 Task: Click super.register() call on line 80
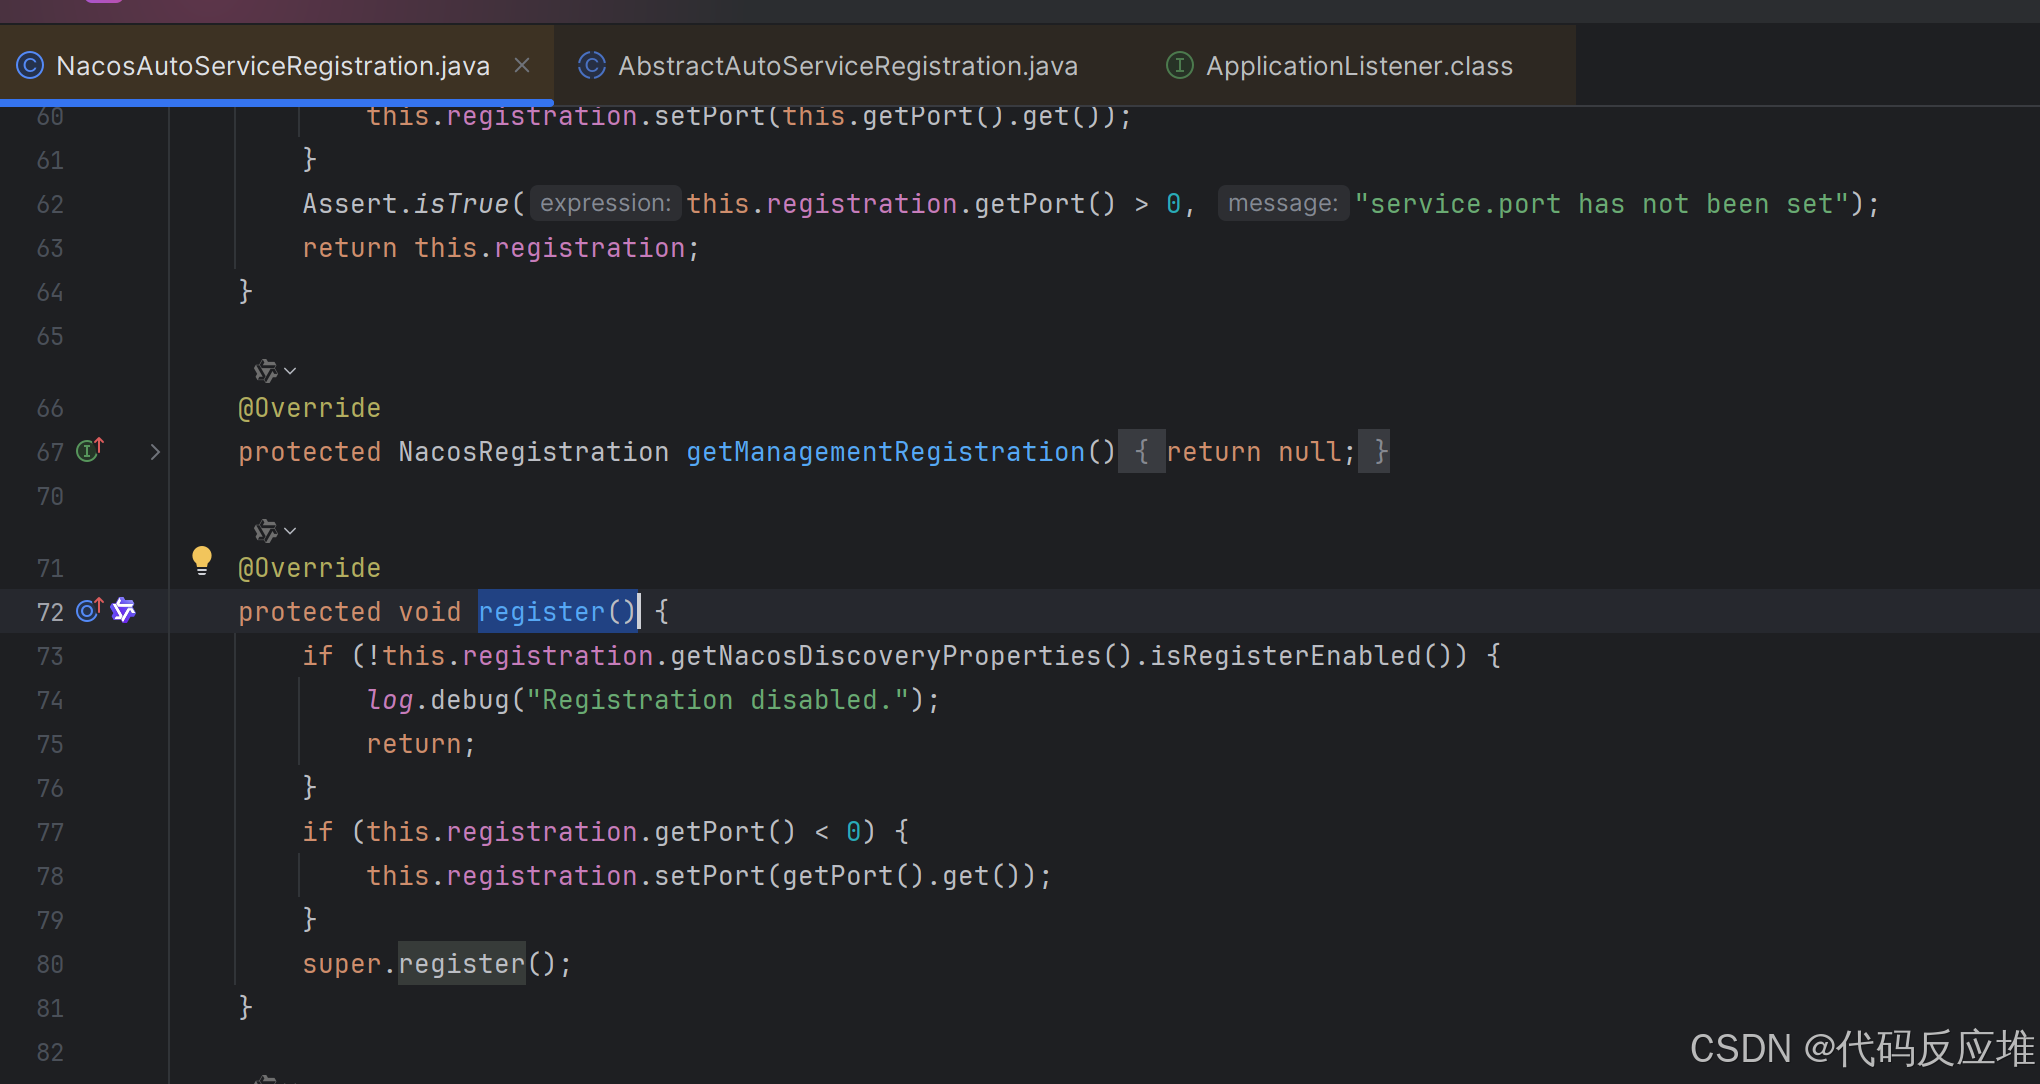461,964
